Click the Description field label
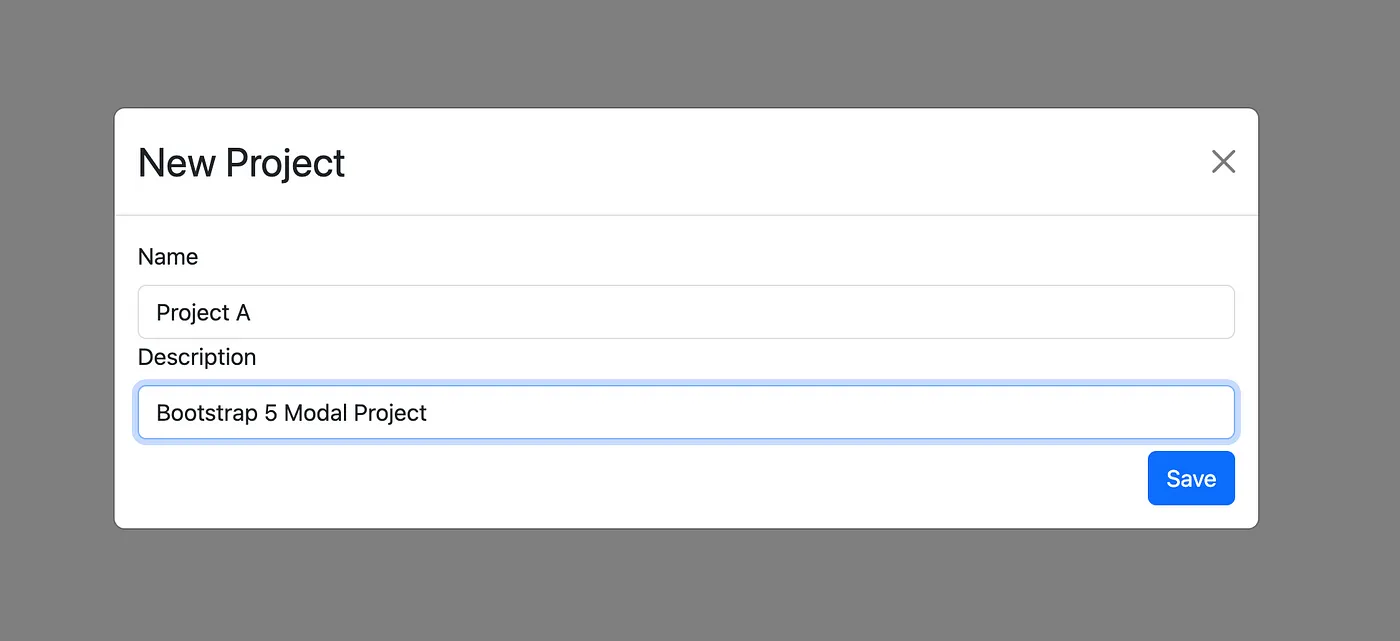This screenshot has height=641, width=1400. [197, 357]
